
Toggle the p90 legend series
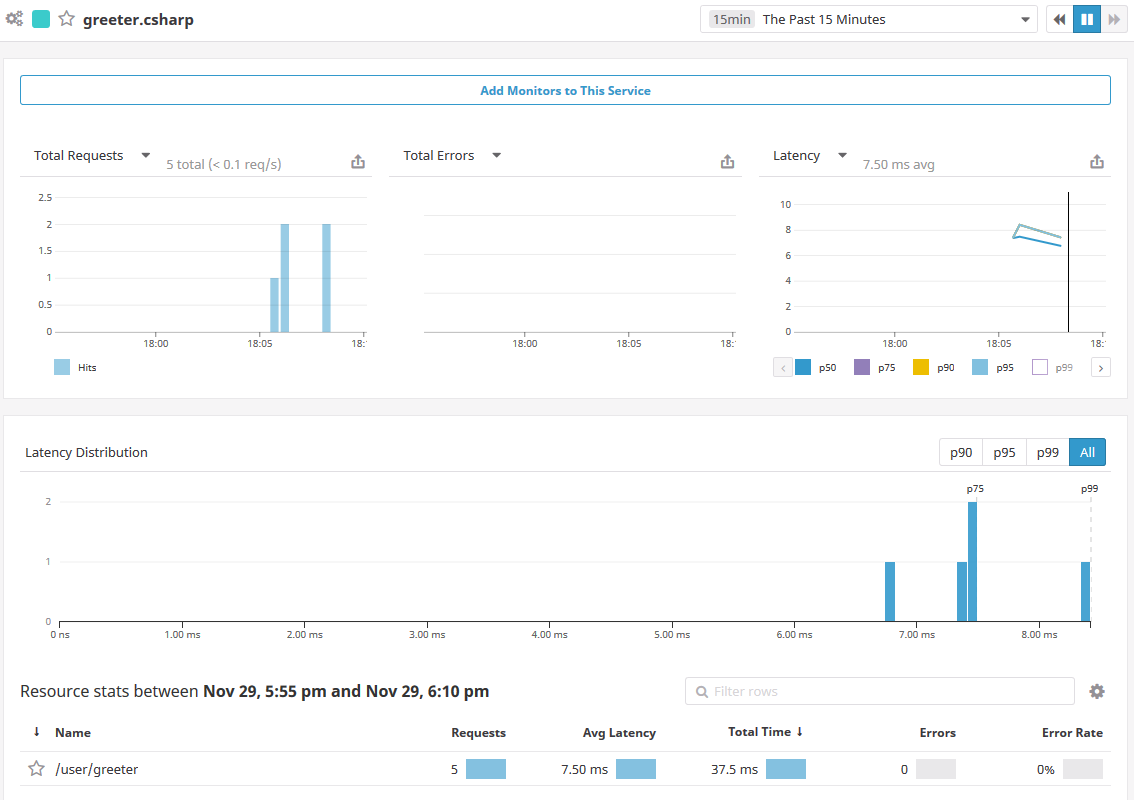pyautogui.click(x=921, y=367)
